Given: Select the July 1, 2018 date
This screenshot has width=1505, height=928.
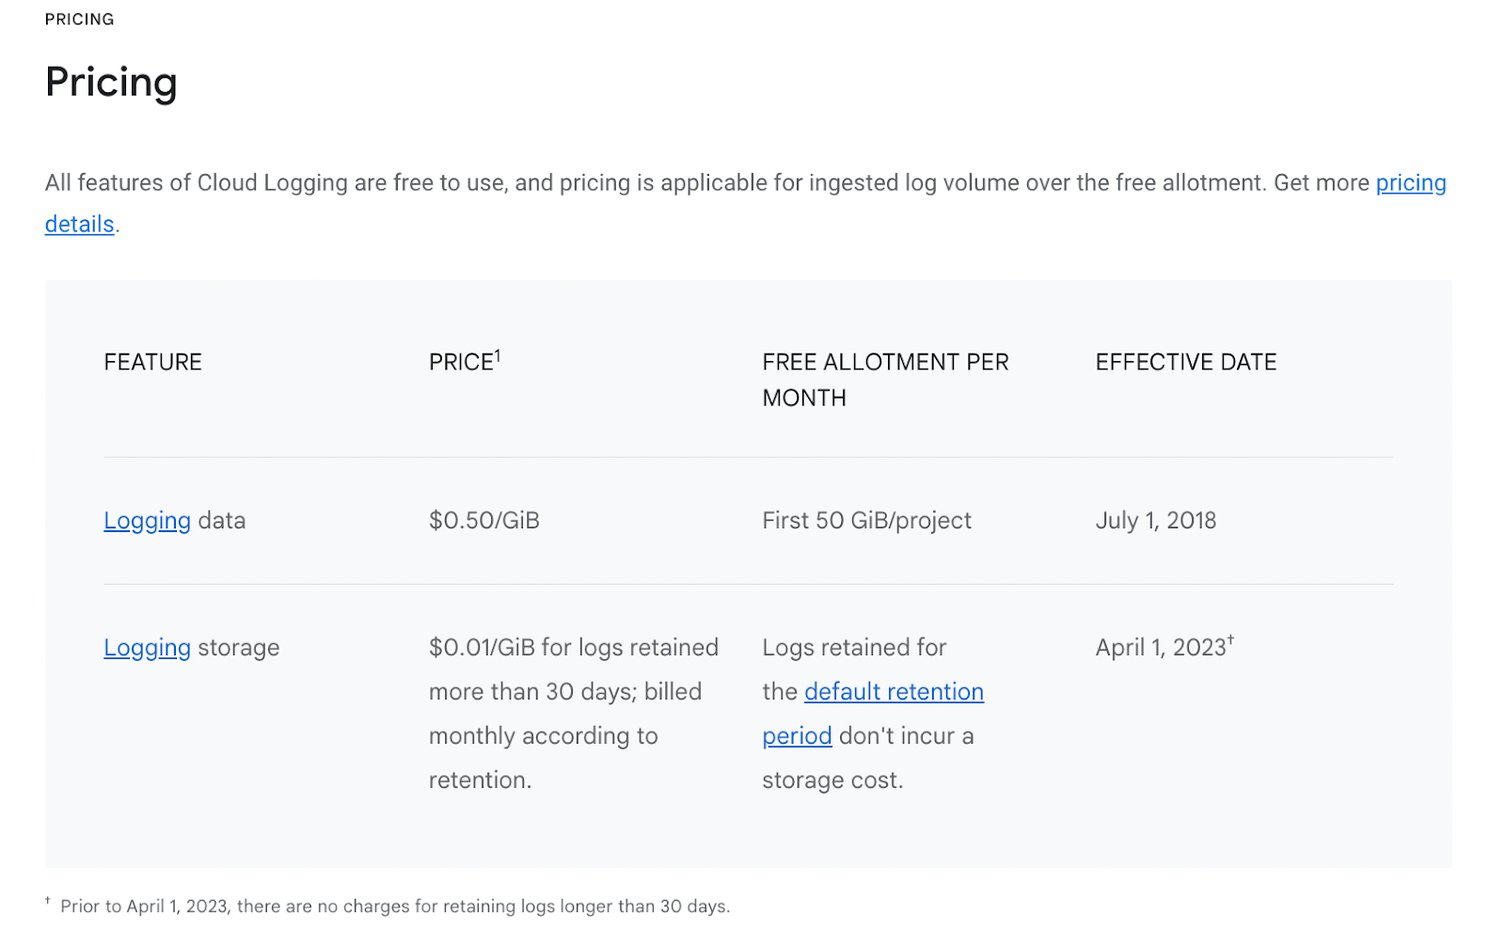Looking at the screenshot, I should [1155, 520].
